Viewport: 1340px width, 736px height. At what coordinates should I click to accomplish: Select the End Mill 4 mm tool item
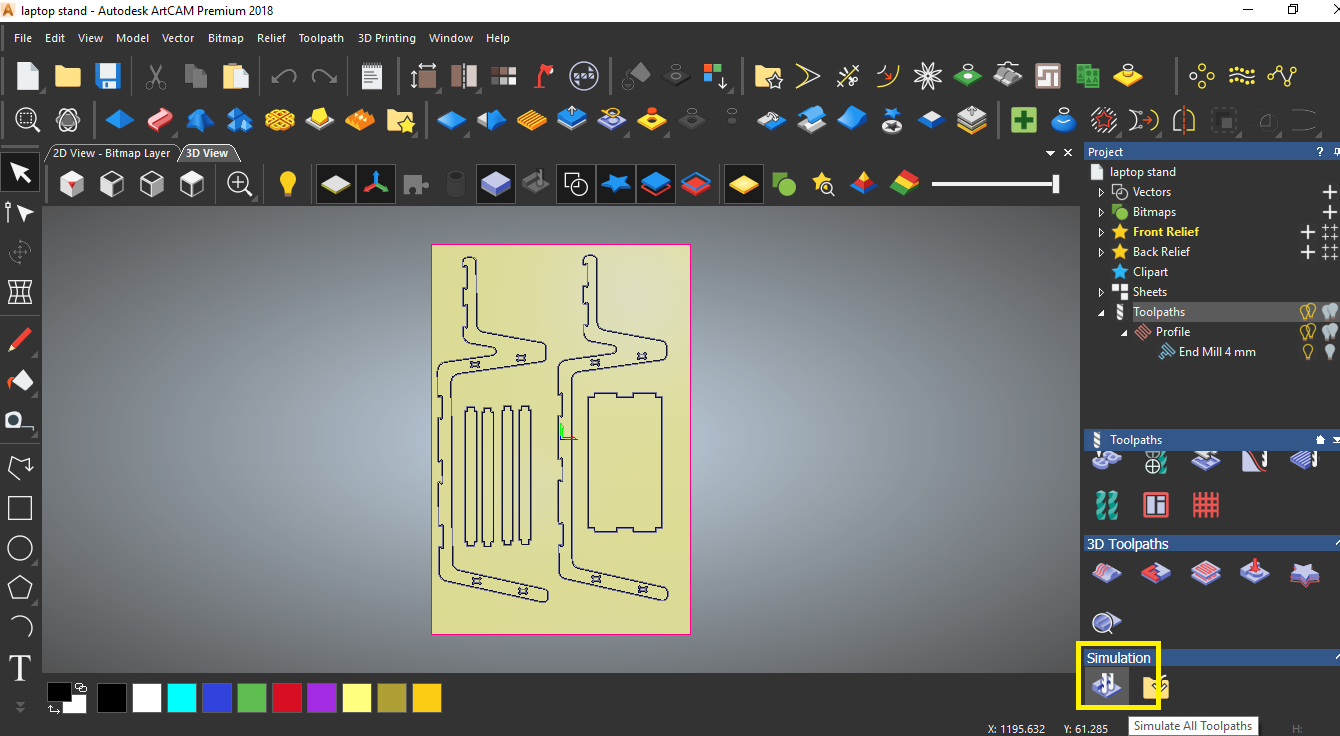pyautogui.click(x=1217, y=352)
